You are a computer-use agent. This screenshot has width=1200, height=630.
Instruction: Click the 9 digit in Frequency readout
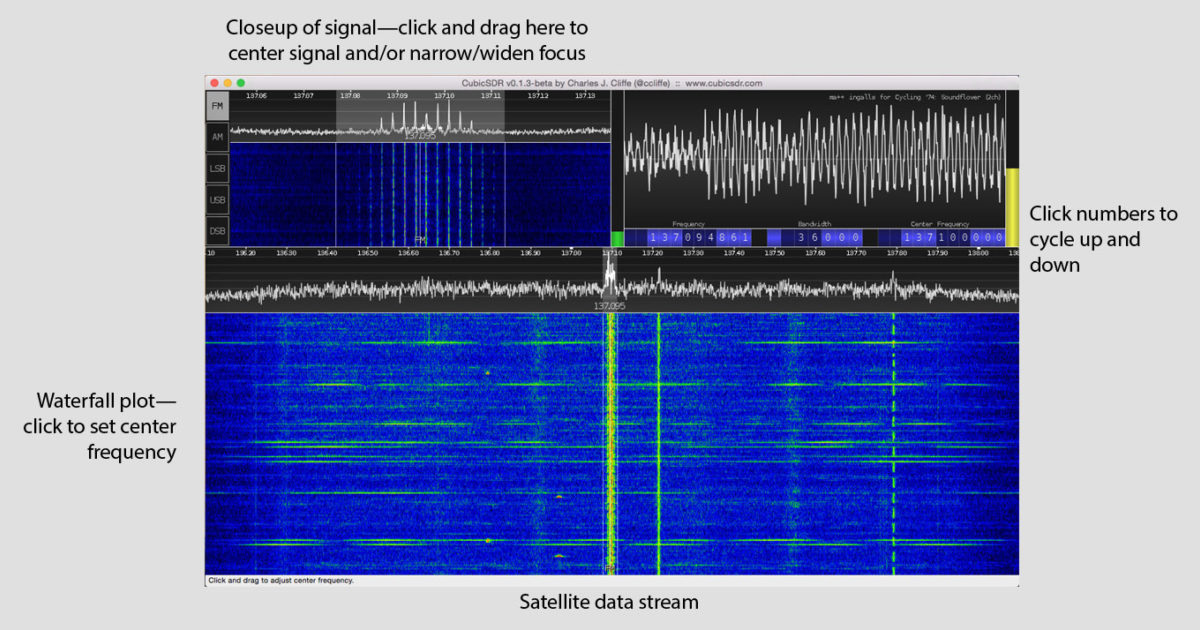(700, 237)
